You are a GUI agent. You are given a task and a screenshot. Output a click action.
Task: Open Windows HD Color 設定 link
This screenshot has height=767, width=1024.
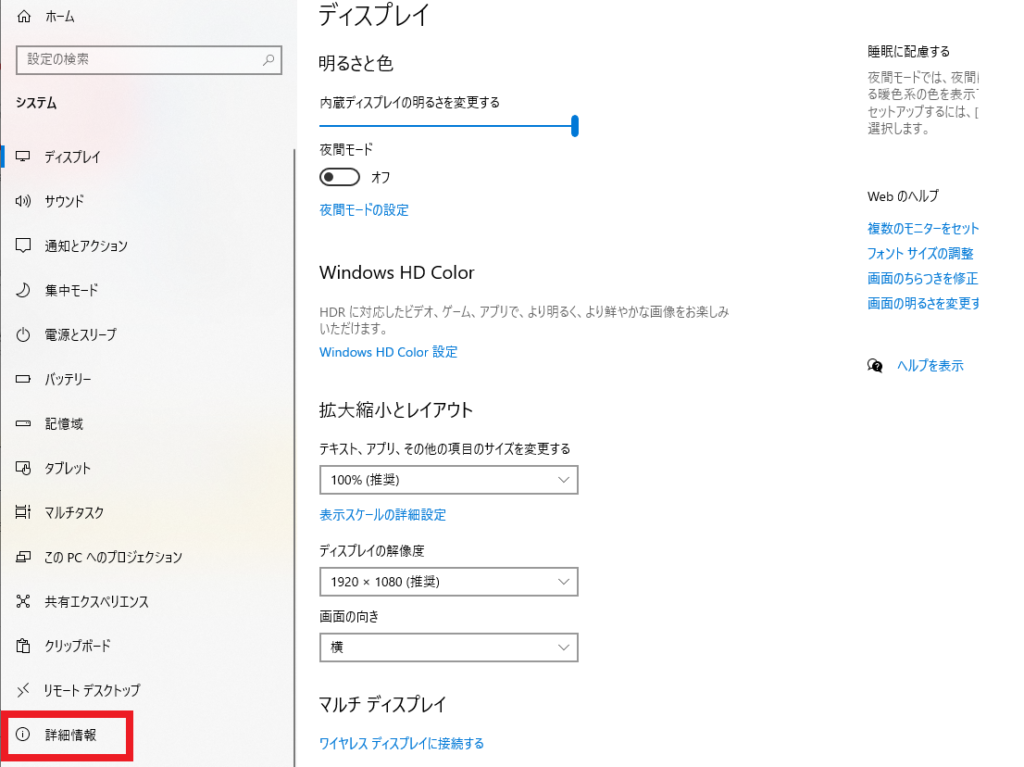388,352
